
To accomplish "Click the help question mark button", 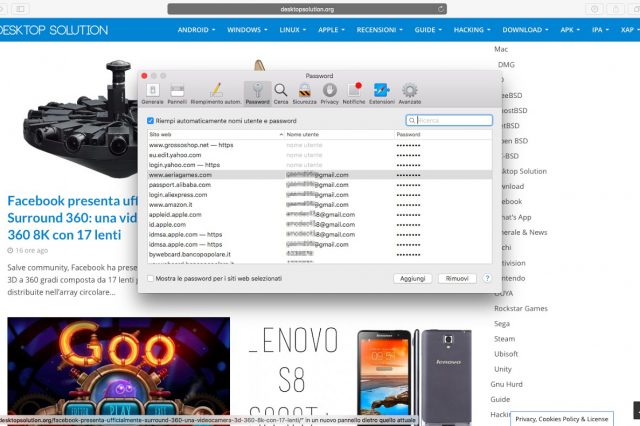I will point(487,278).
